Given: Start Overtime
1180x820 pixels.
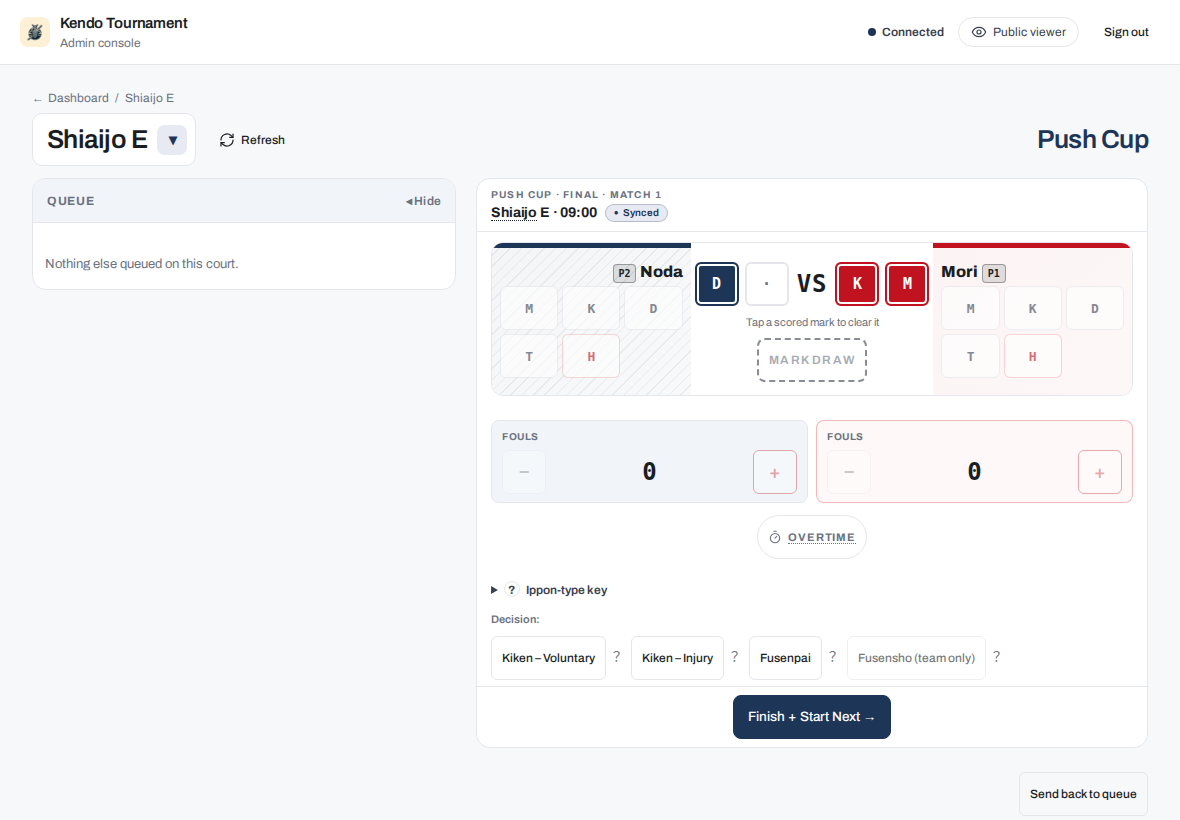Looking at the screenshot, I should point(812,537).
